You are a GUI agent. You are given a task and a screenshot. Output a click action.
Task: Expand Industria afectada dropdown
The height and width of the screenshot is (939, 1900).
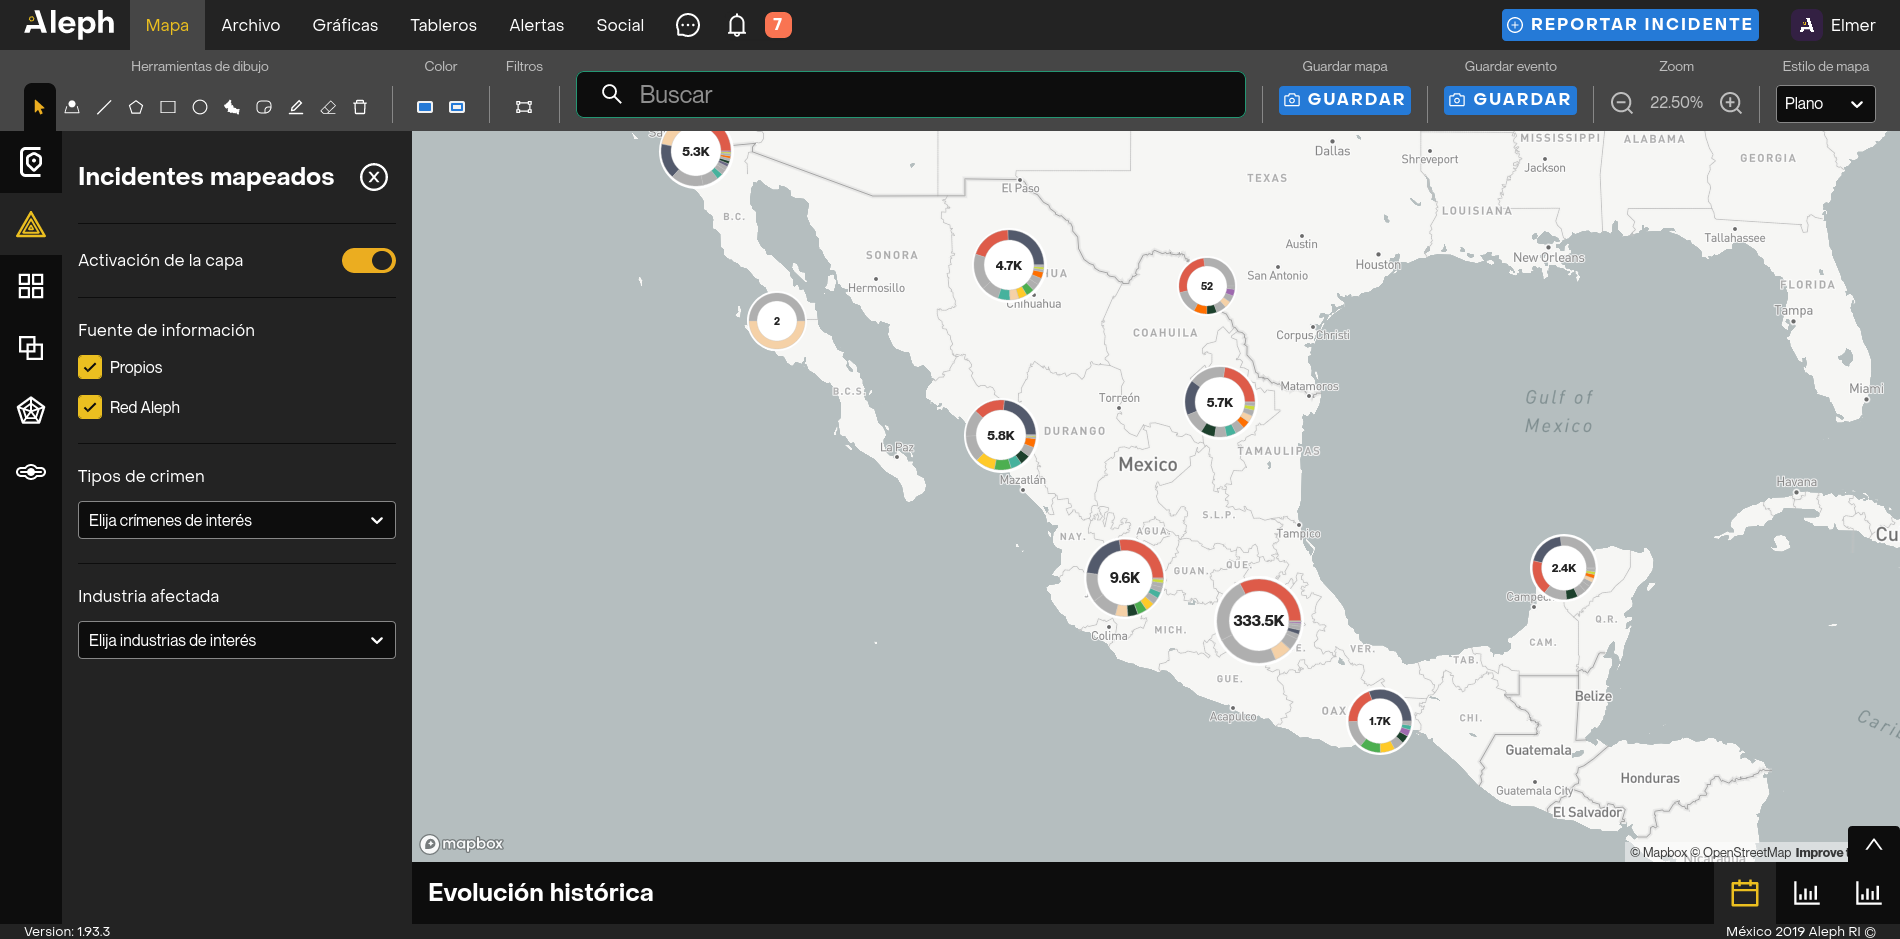pos(237,640)
